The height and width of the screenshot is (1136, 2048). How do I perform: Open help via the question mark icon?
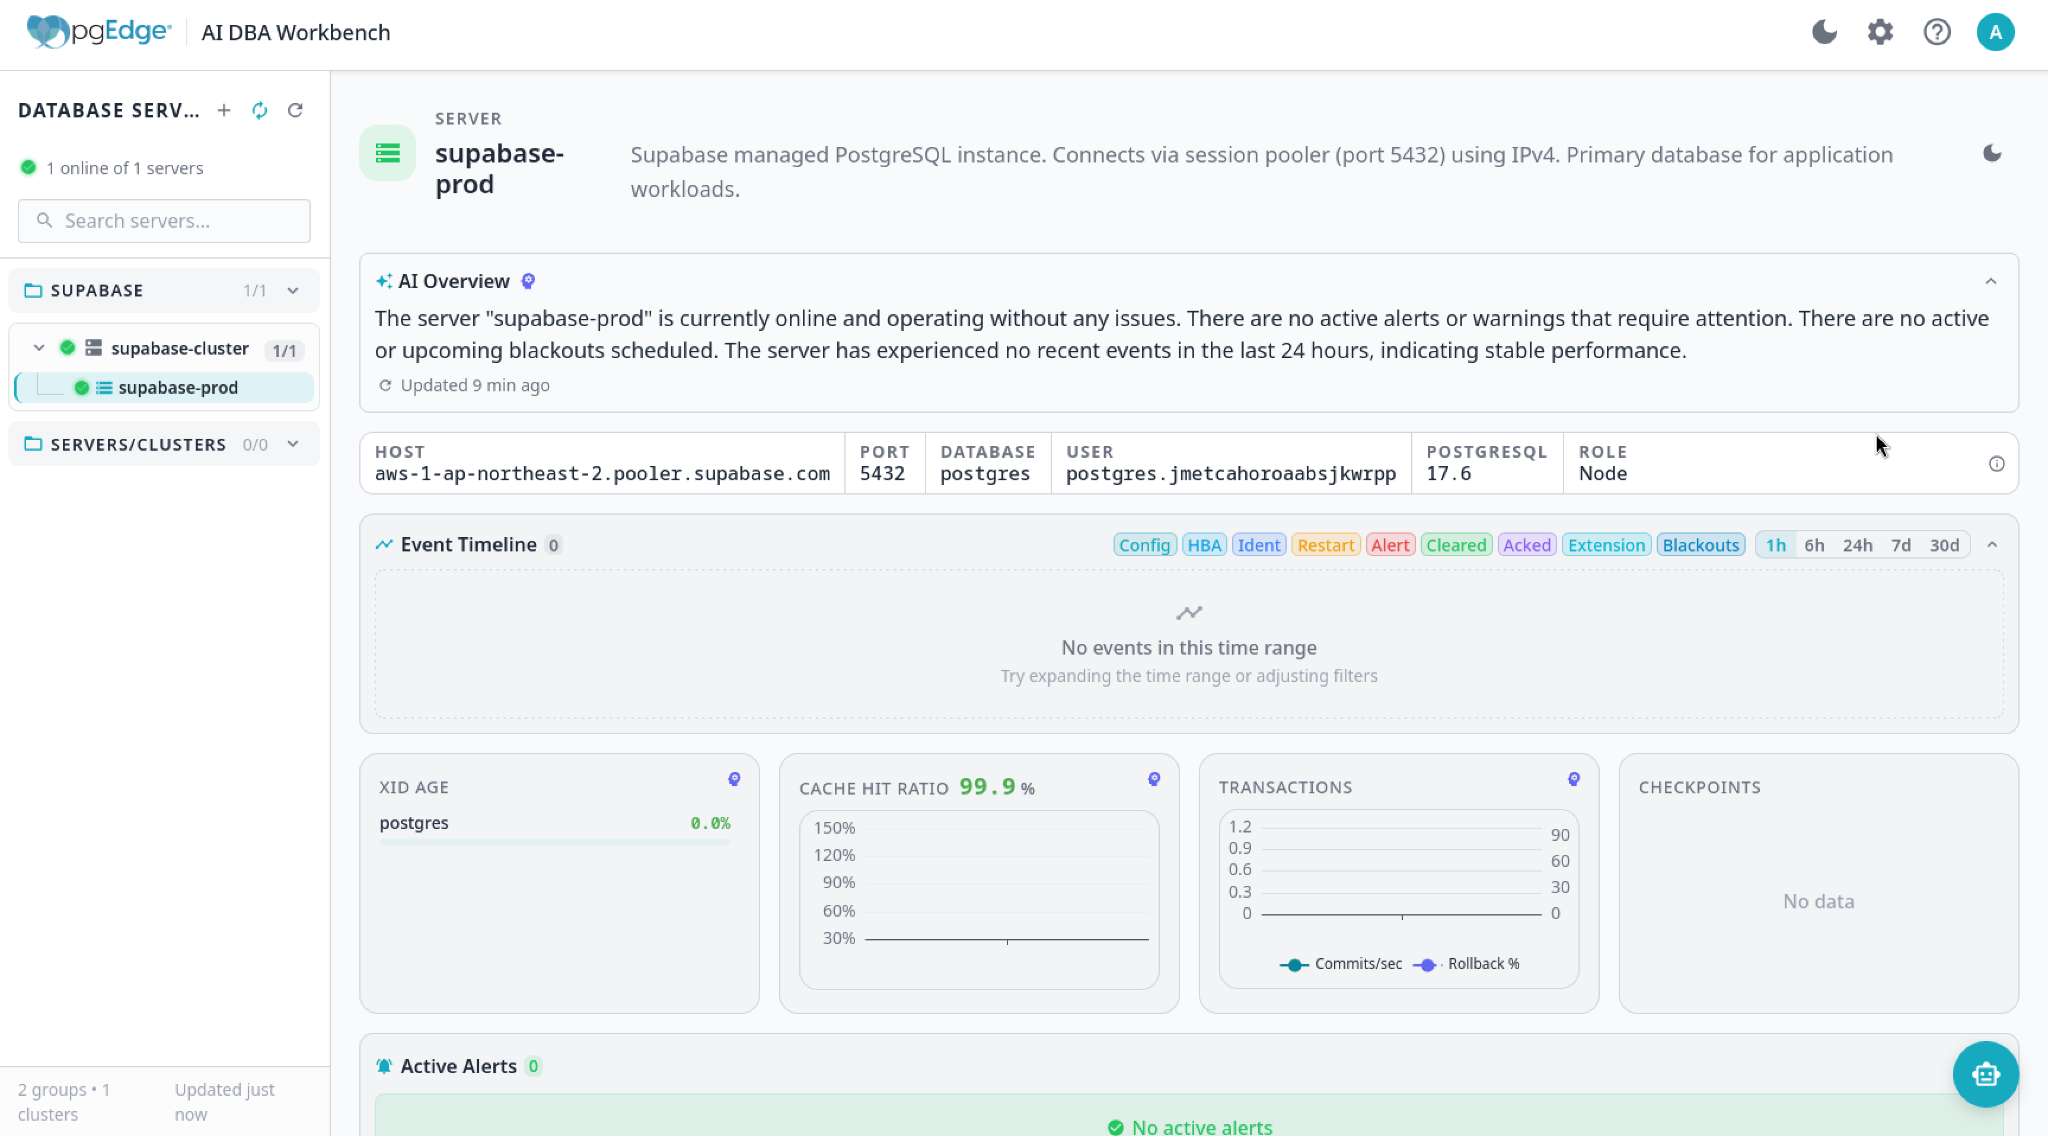(1937, 32)
